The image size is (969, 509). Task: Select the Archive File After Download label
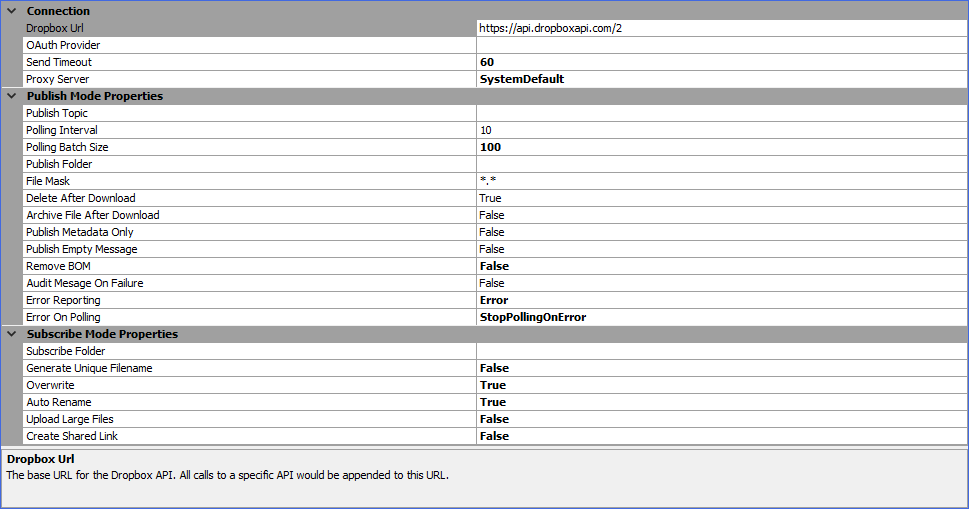click(93, 215)
